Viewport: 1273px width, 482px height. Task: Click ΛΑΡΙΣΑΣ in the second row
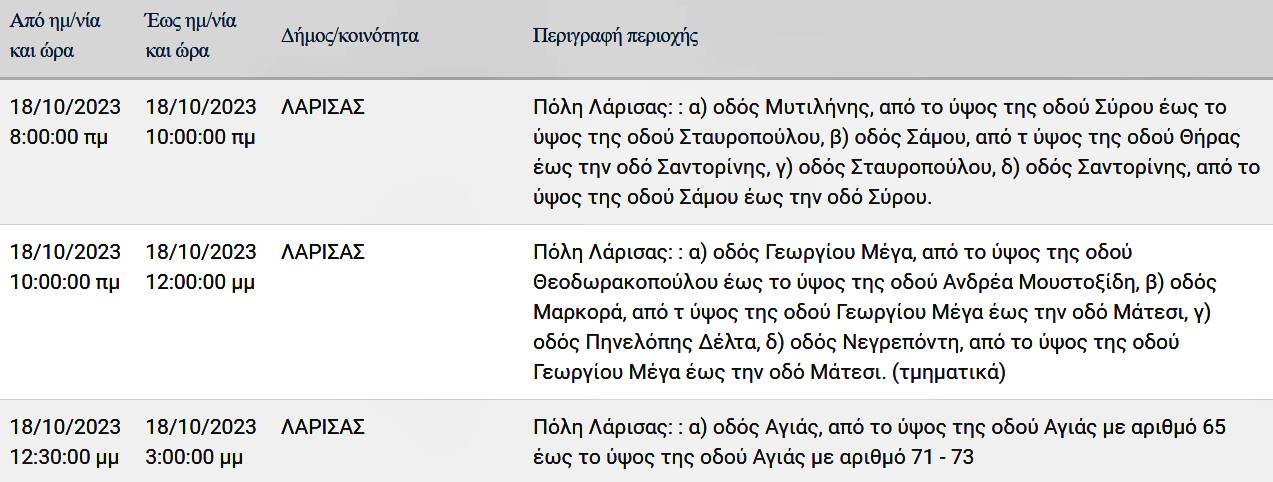pyautogui.click(x=324, y=251)
